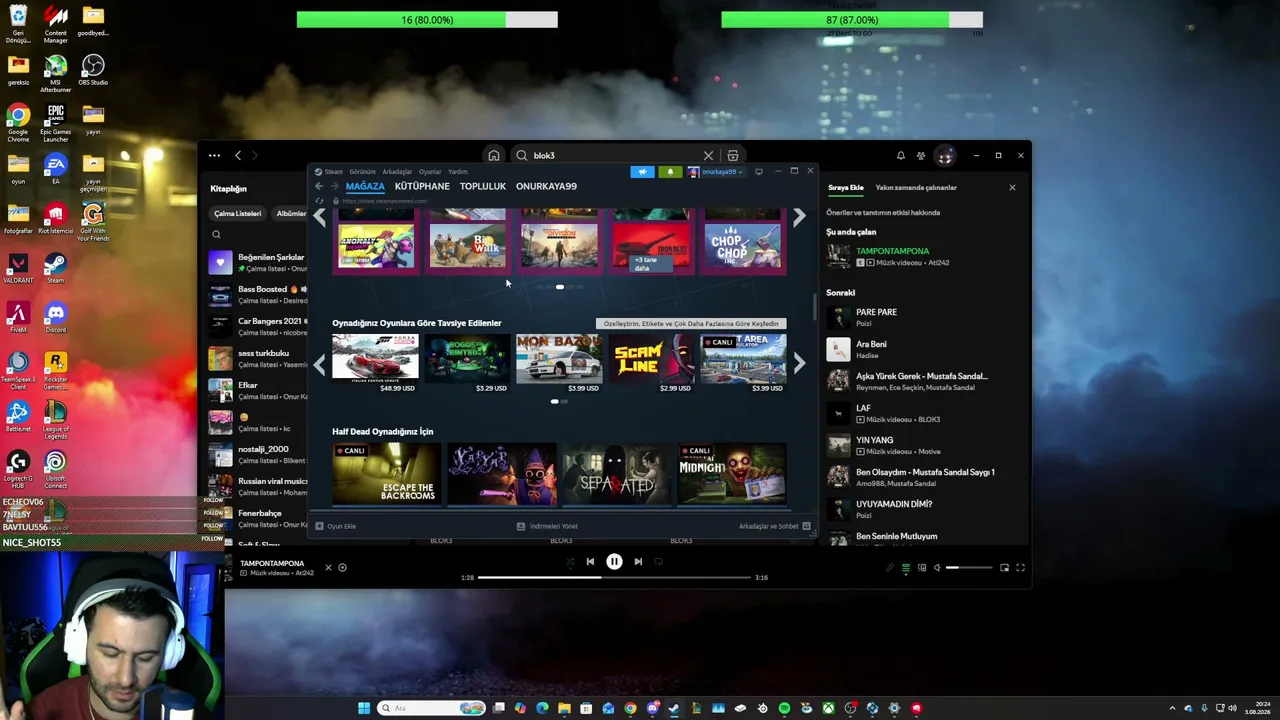
Task: Go back in Spotify navigation
Action: click(x=238, y=155)
